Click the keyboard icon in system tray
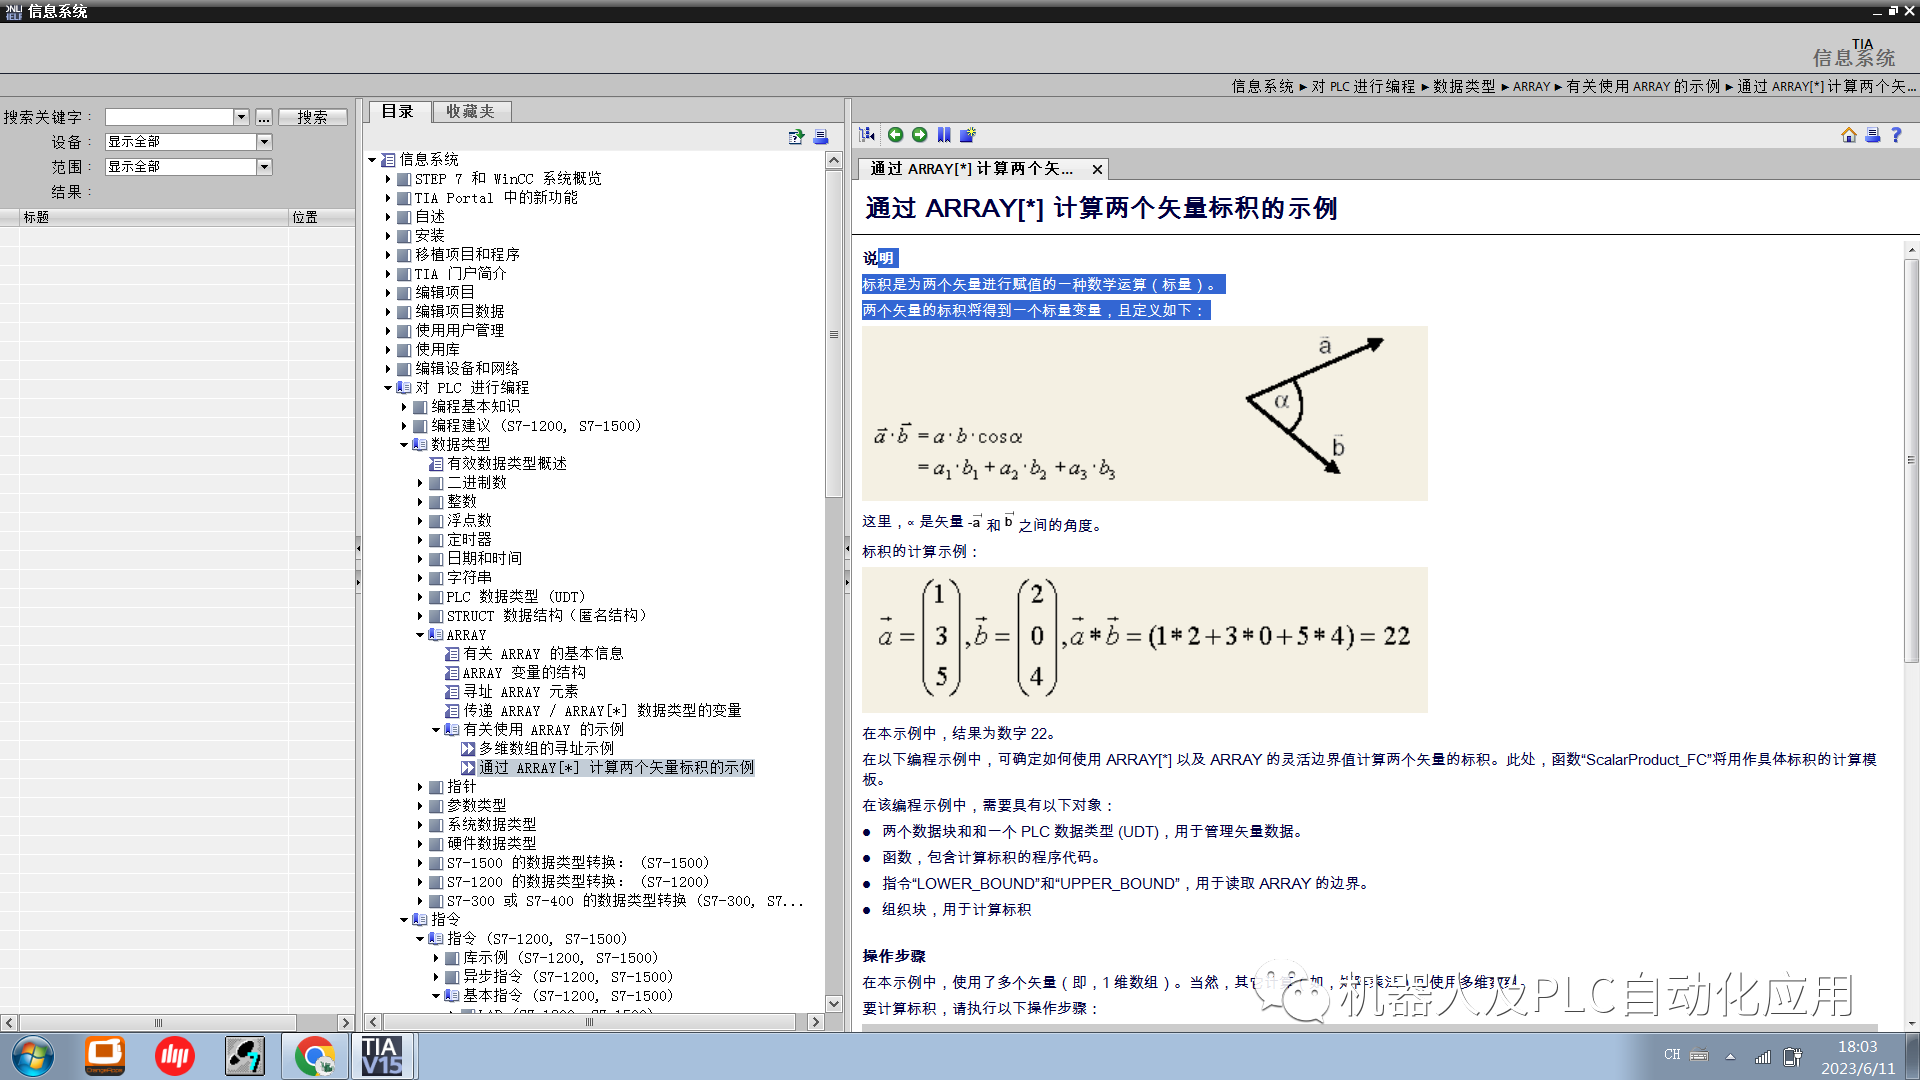This screenshot has width=1920, height=1080. [x=1700, y=1055]
